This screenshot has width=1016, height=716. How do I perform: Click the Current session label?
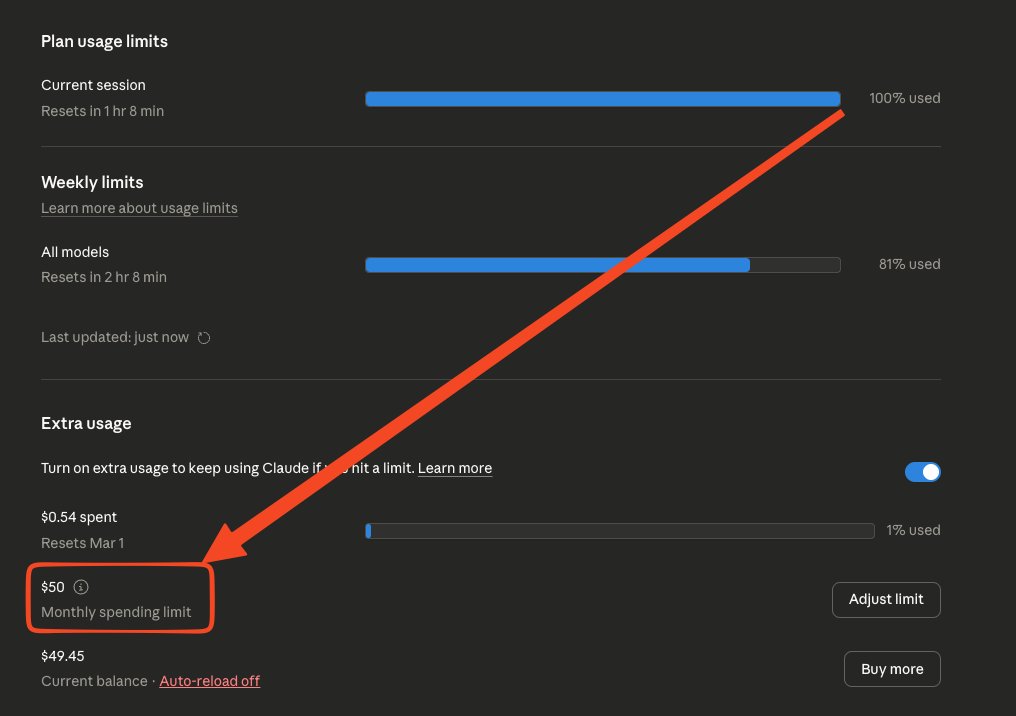[93, 86]
